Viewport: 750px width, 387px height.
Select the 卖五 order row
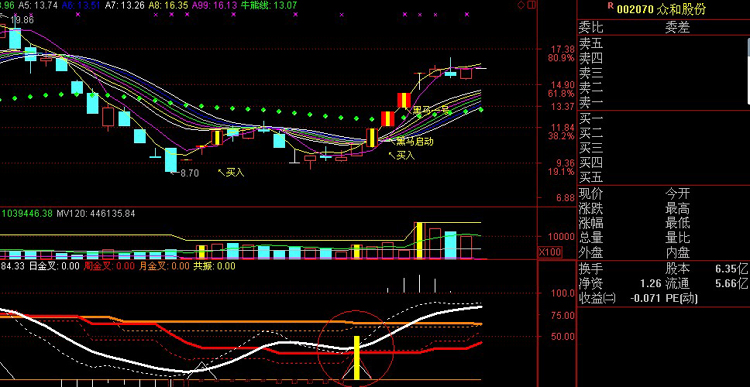tap(663, 44)
